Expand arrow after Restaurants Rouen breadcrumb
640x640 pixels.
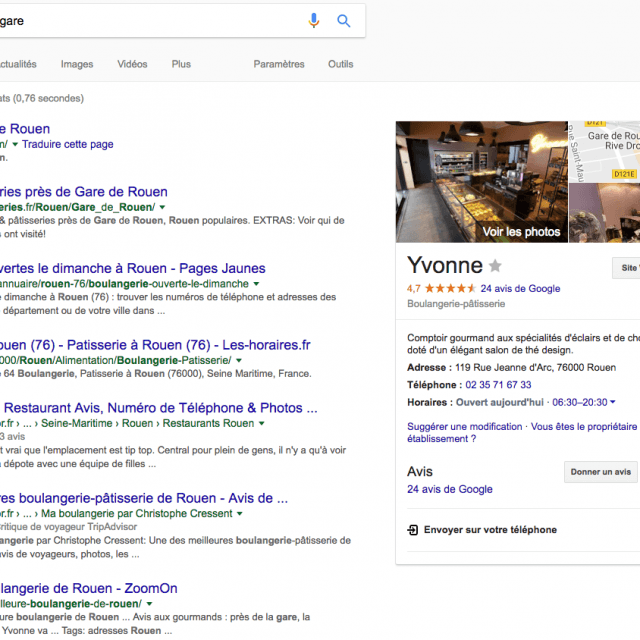click(x=262, y=424)
